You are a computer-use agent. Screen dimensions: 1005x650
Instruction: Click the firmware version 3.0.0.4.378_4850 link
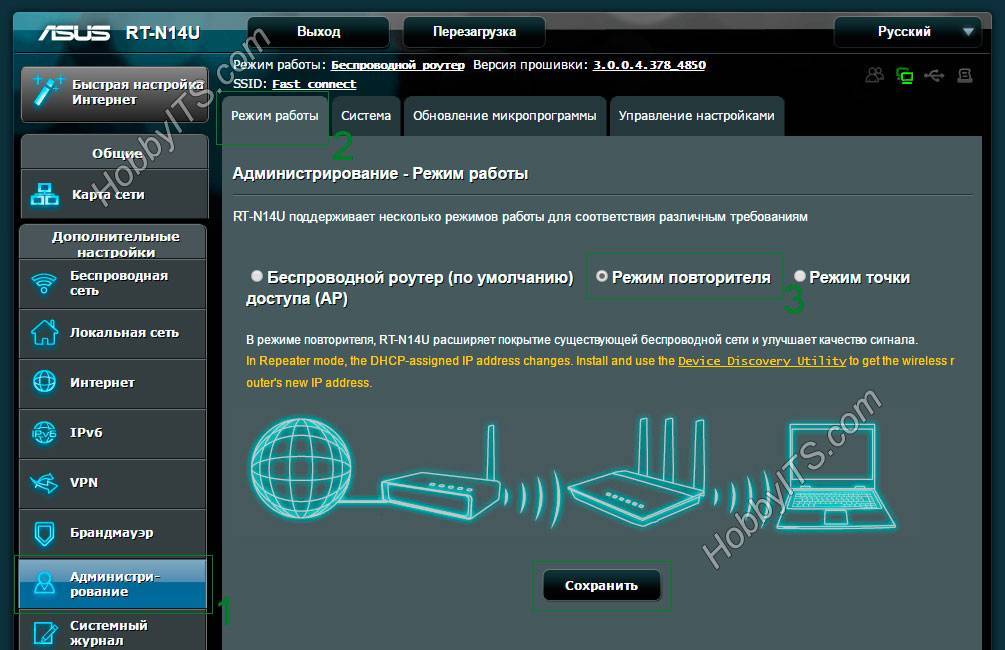pos(649,65)
